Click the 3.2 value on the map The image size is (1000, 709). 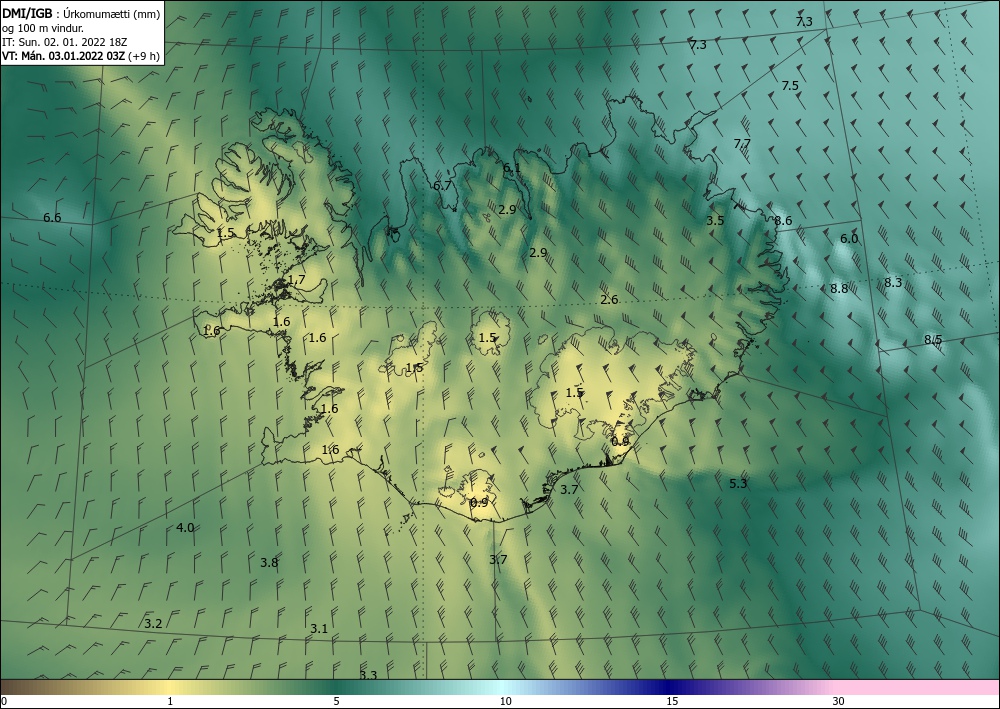pyautogui.click(x=153, y=624)
